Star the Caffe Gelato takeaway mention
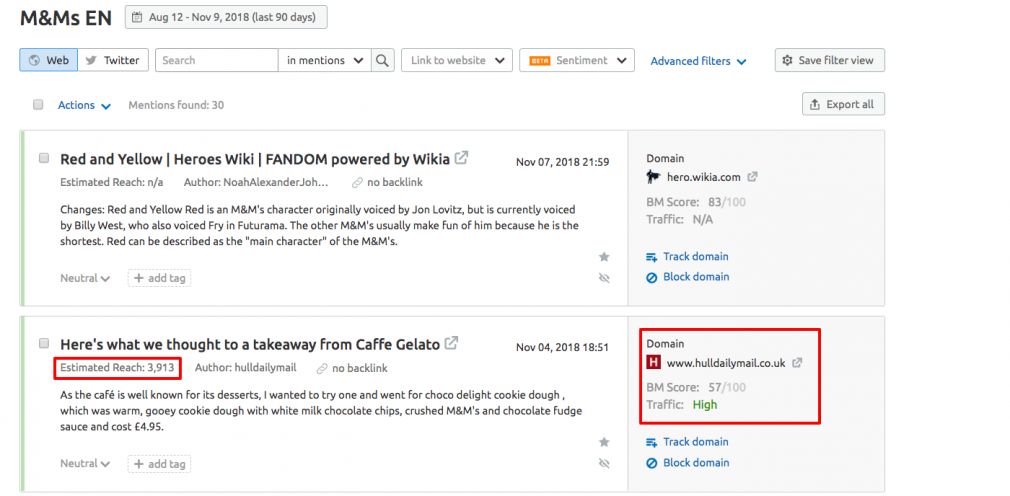The image size is (1010, 496). (x=604, y=442)
